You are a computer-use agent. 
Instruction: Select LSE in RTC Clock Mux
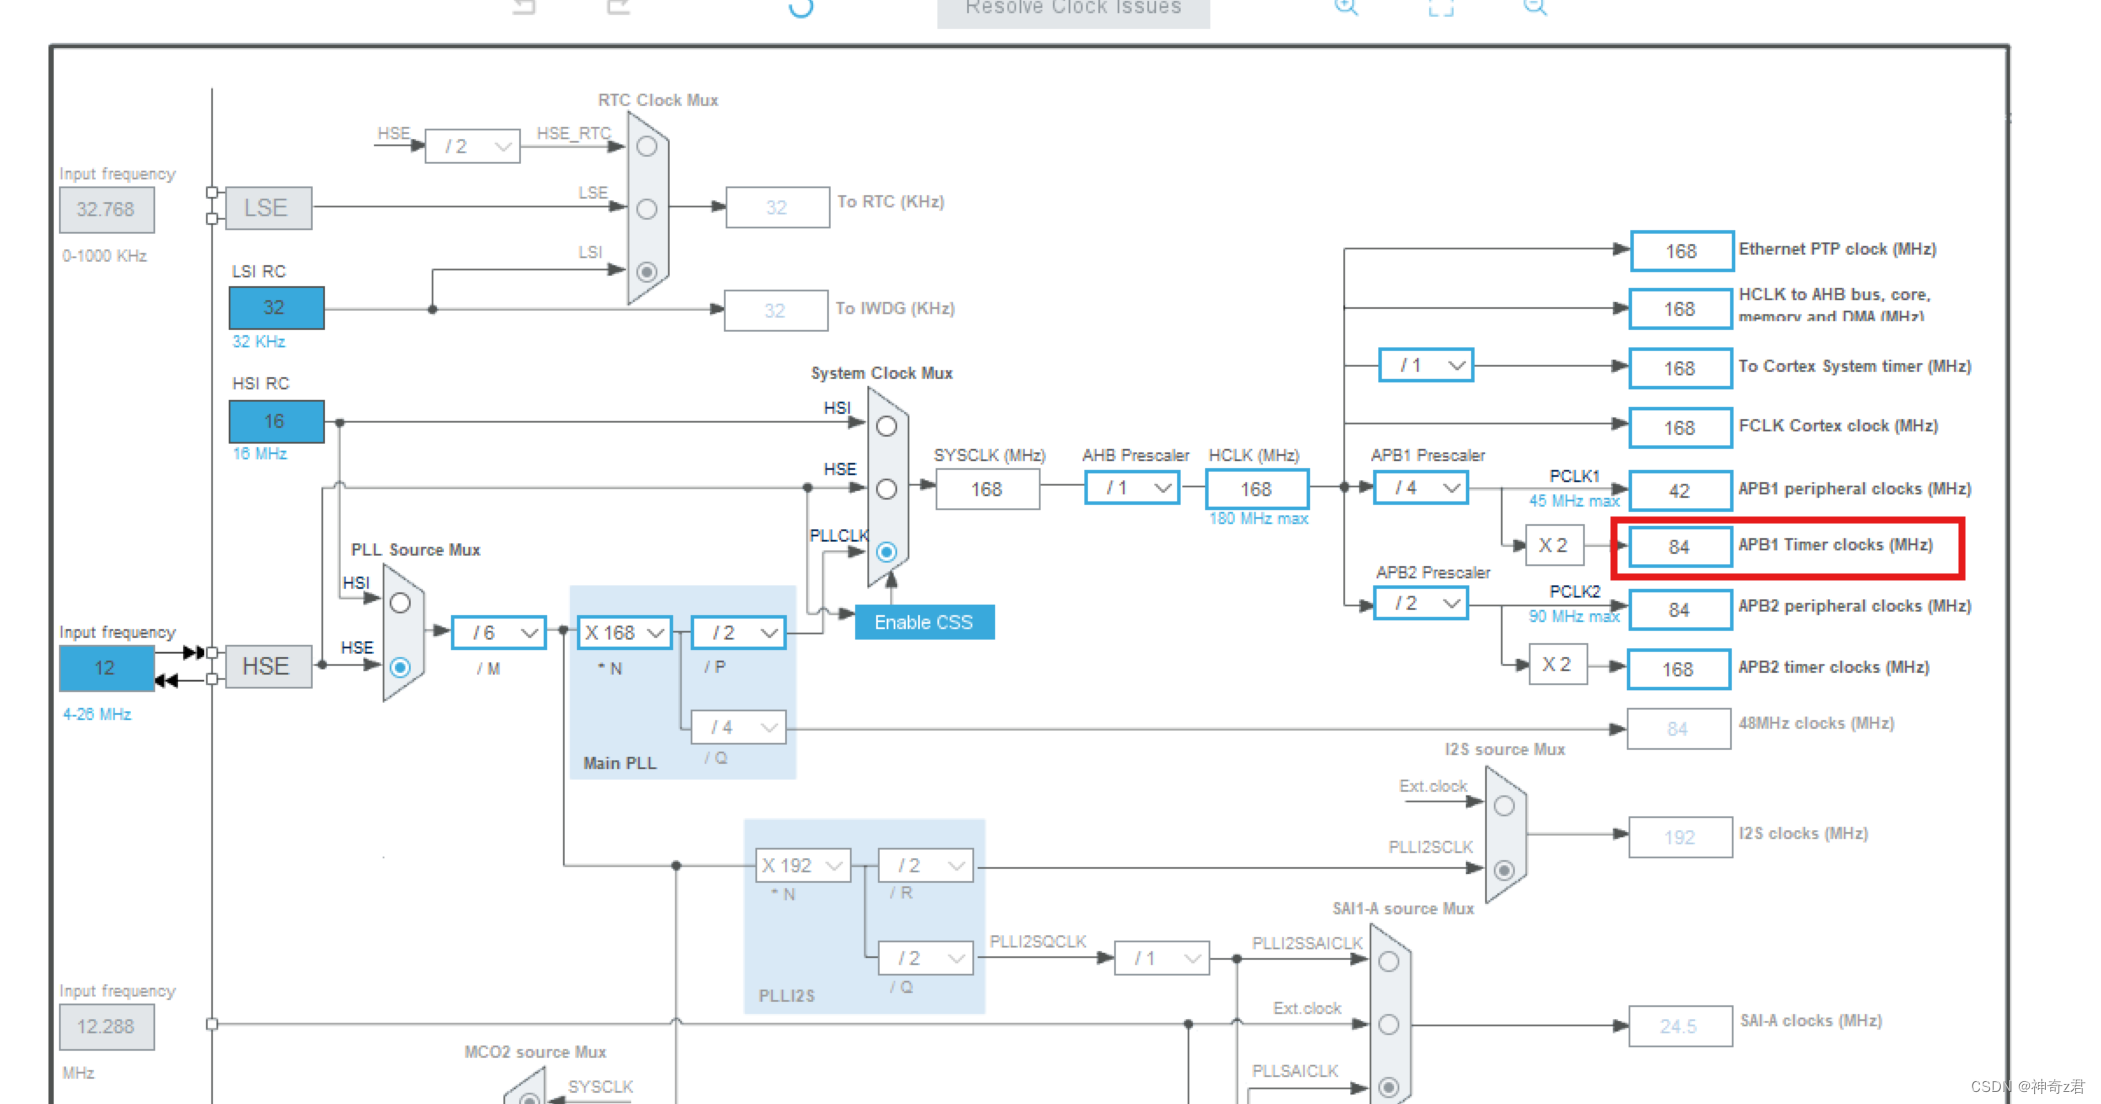pos(647,209)
